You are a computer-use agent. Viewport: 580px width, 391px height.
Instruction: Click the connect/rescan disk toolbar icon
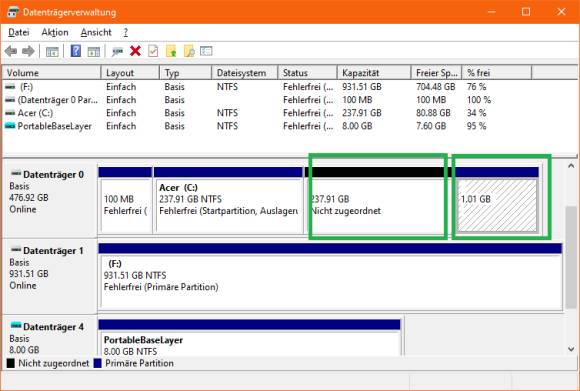(x=117, y=51)
